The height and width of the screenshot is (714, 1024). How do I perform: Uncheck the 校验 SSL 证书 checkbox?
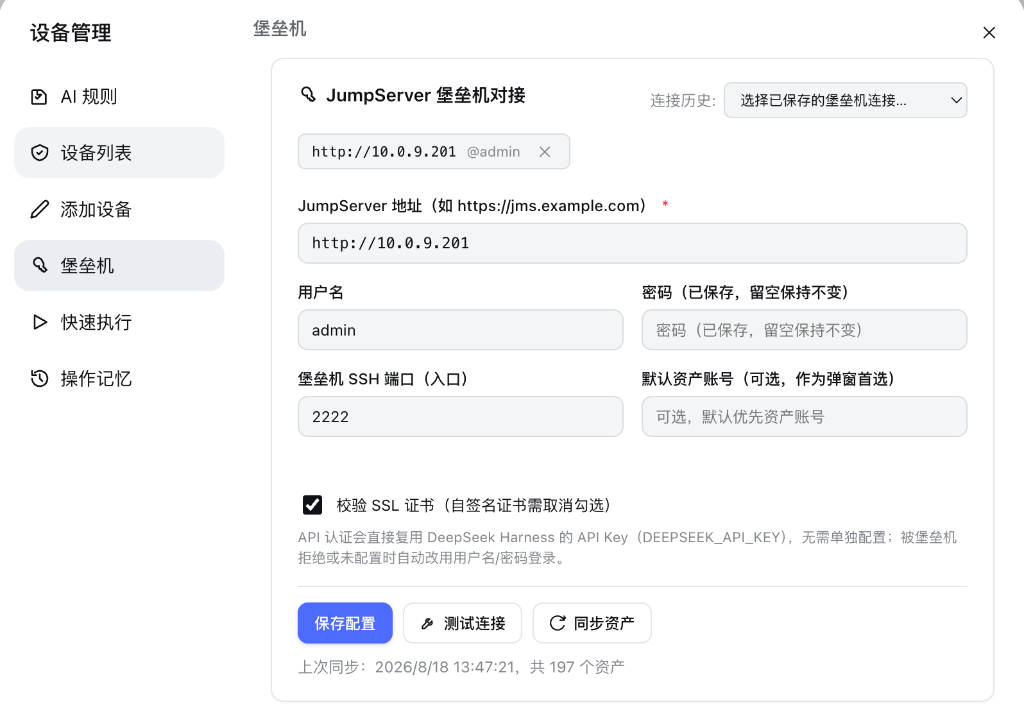312,505
